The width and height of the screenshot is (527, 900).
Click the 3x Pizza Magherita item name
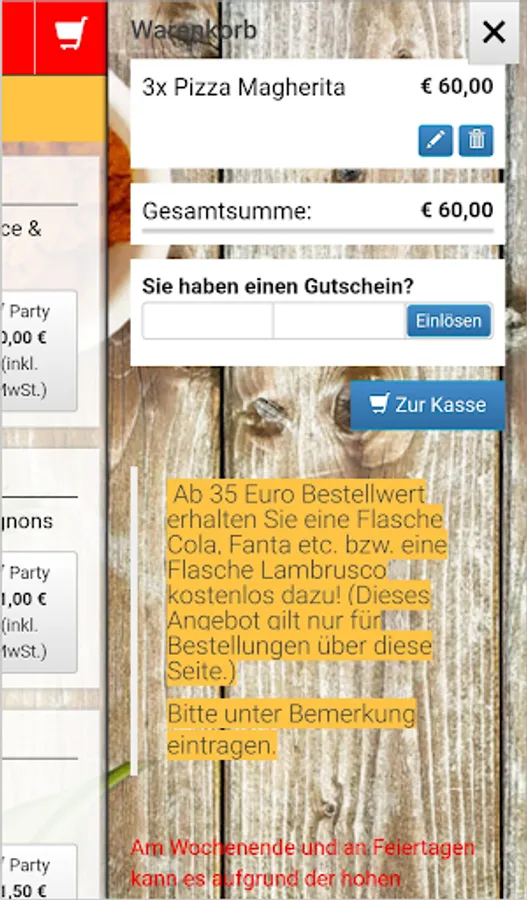244,88
